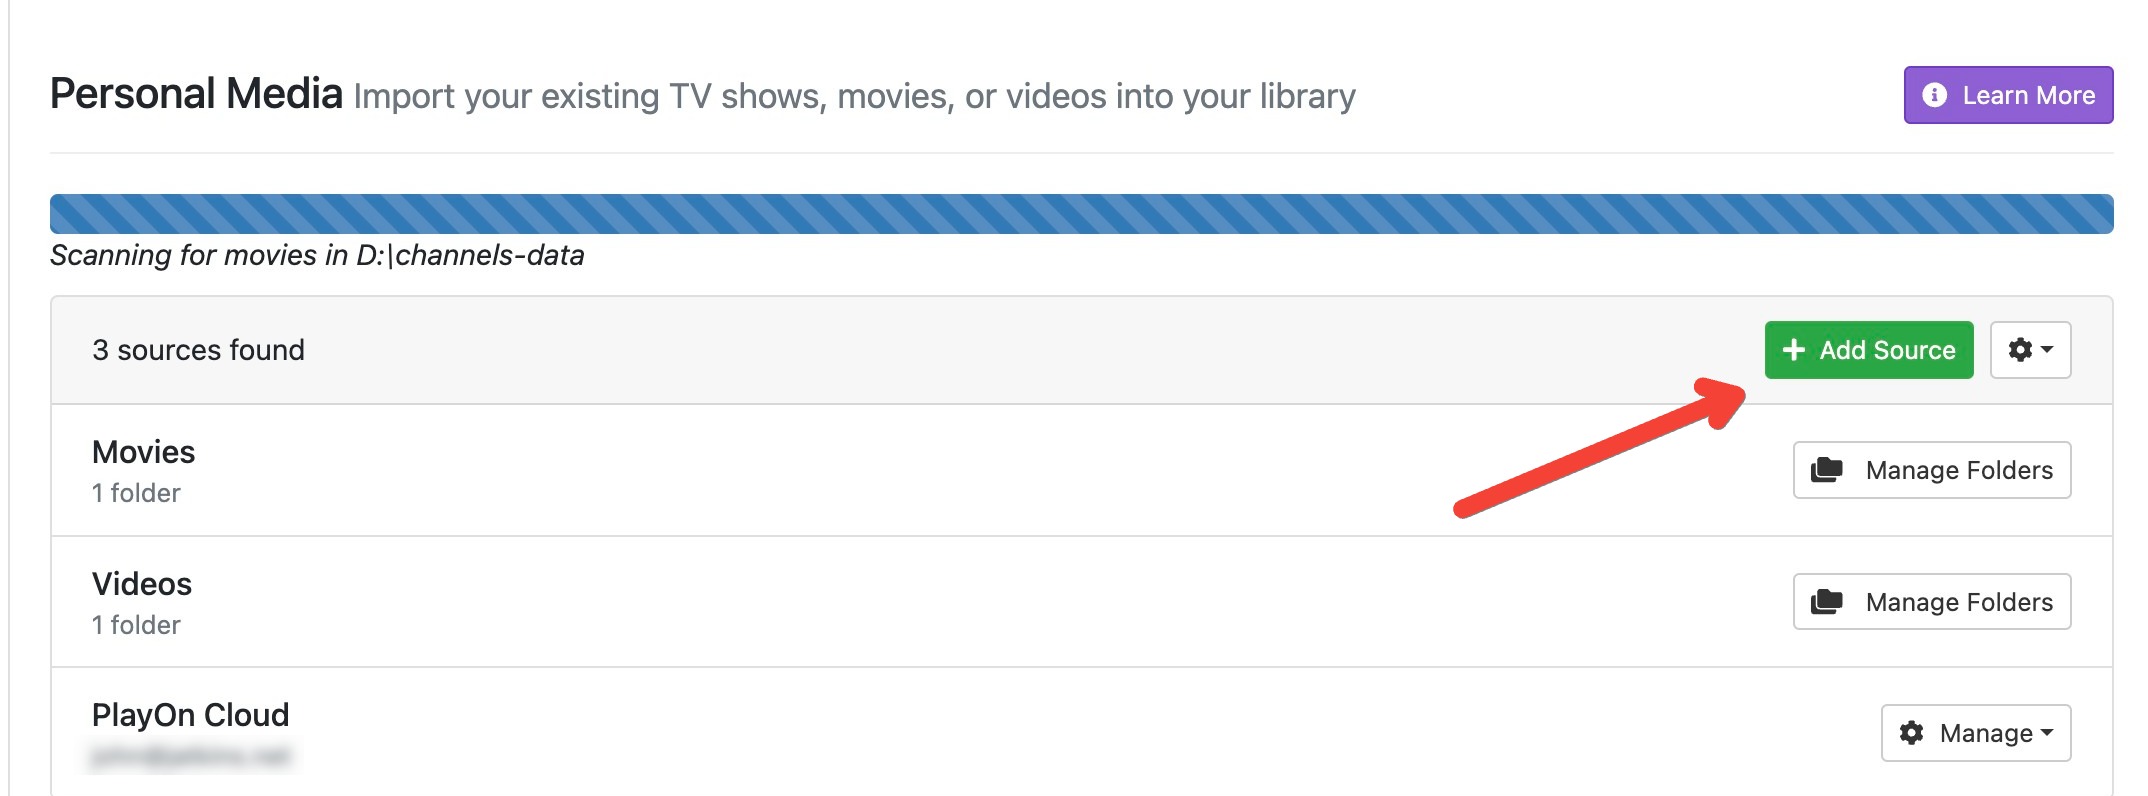
Task: Click the "Scanning for movies" status text
Action: [317, 256]
